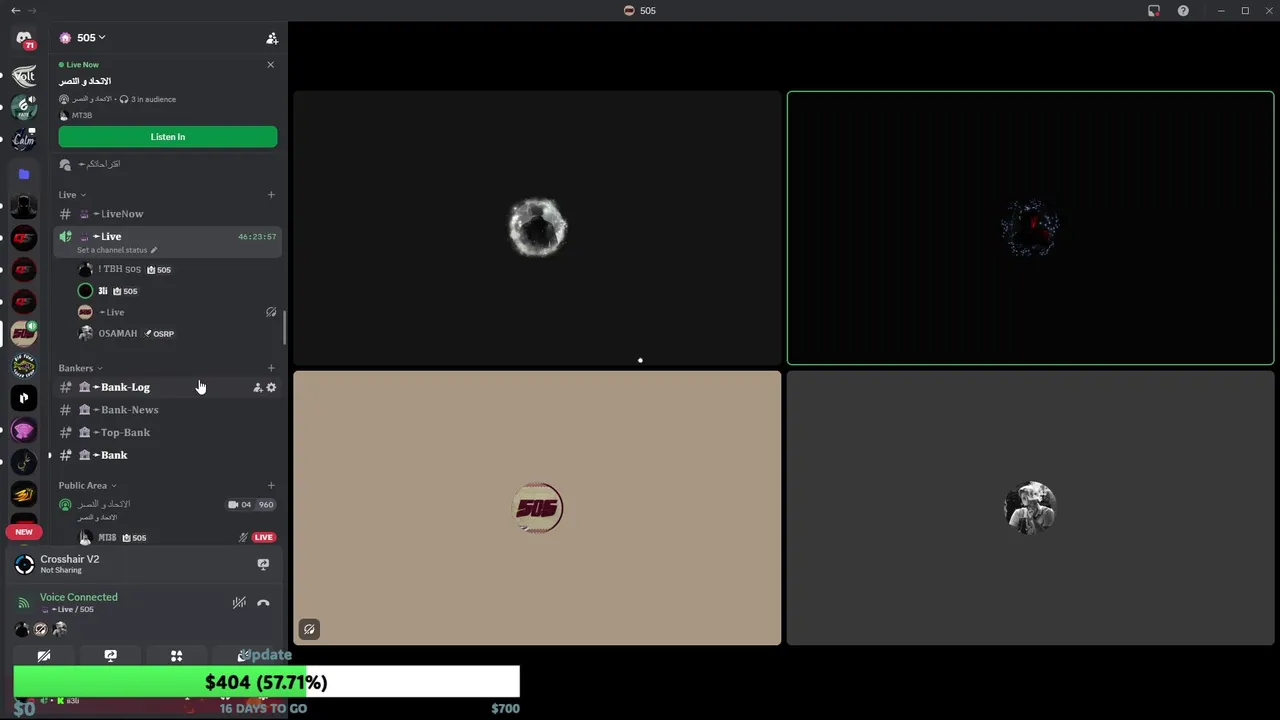The height and width of the screenshot is (720, 1280).
Task: Close the Live Now stage card
Action: (x=270, y=64)
